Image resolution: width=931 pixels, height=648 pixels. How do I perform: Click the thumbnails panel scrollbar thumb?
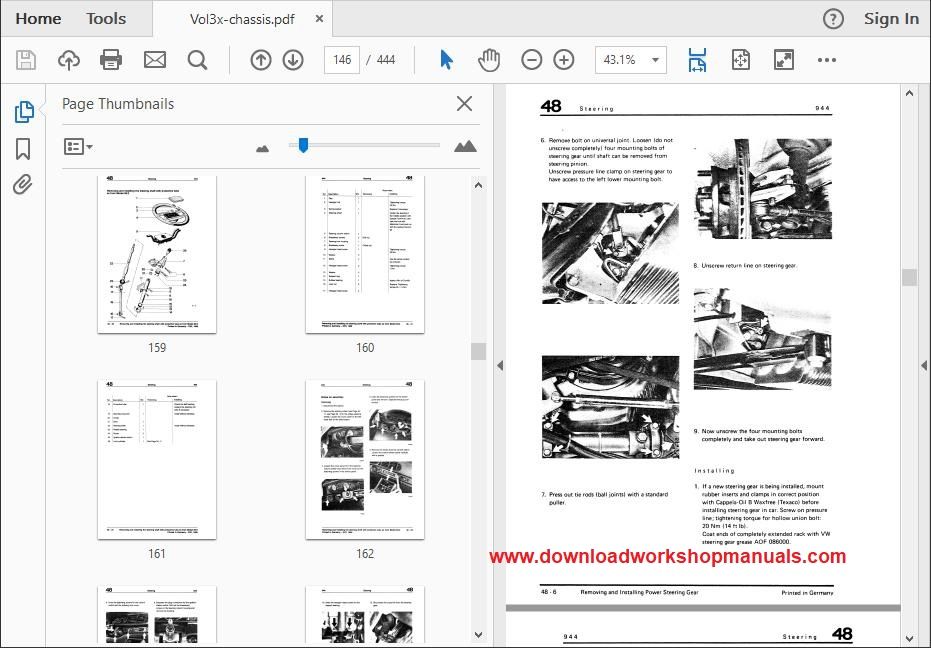click(479, 351)
